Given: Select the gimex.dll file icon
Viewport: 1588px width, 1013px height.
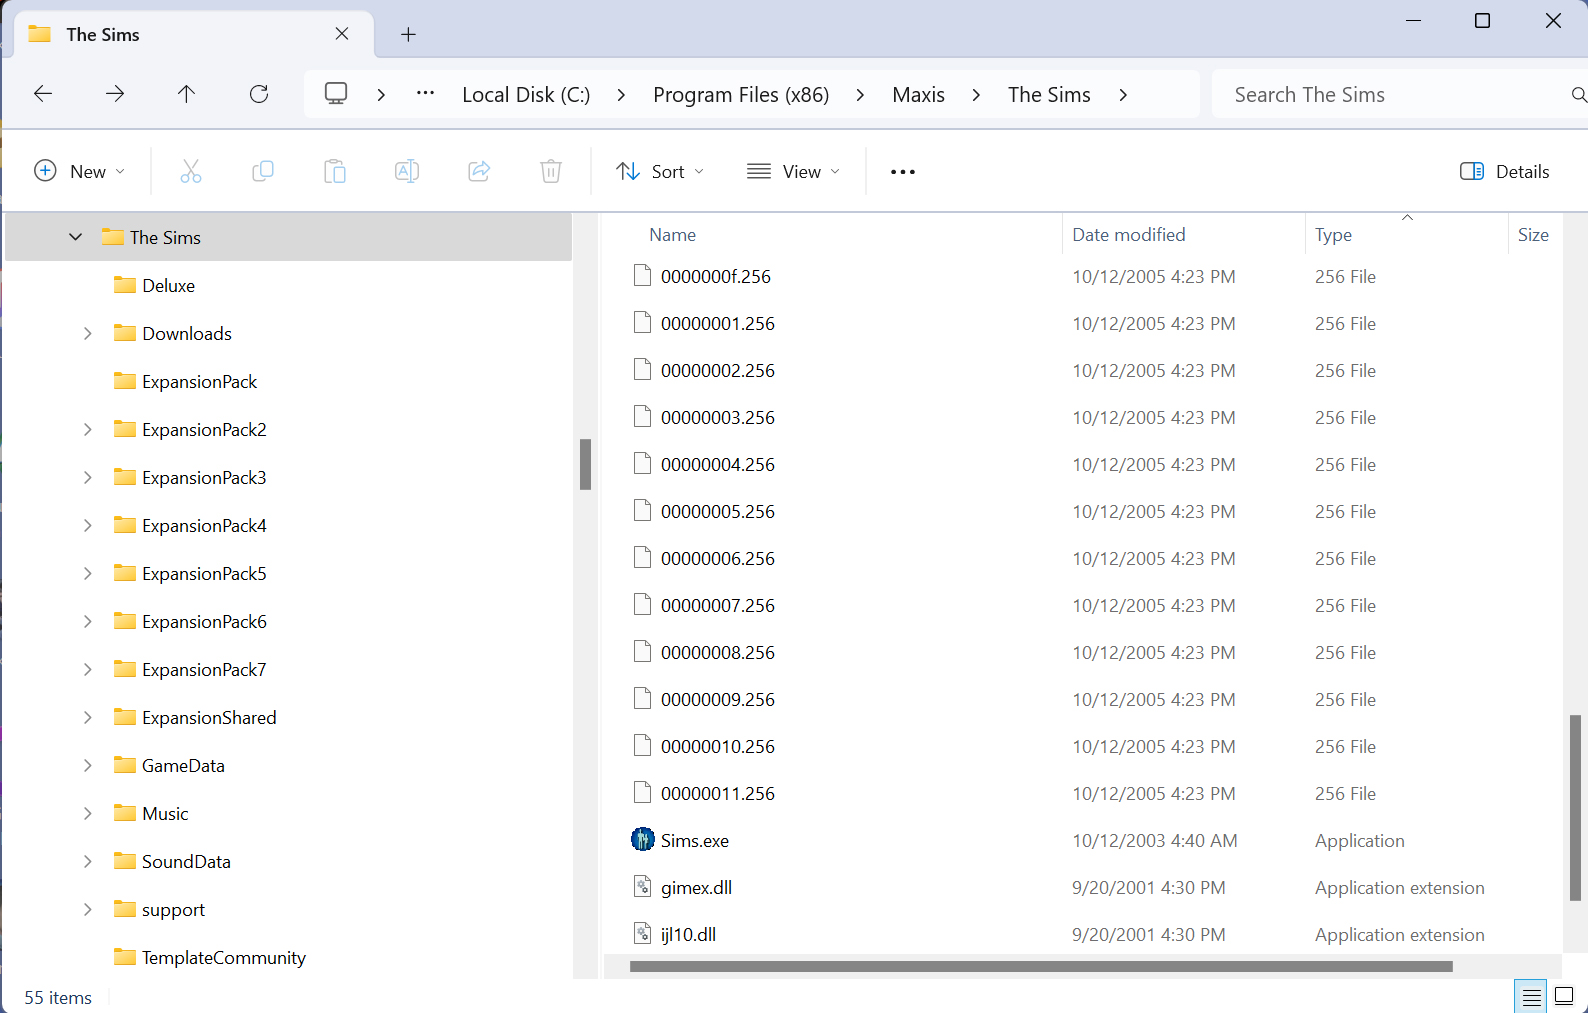Looking at the screenshot, I should point(643,887).
